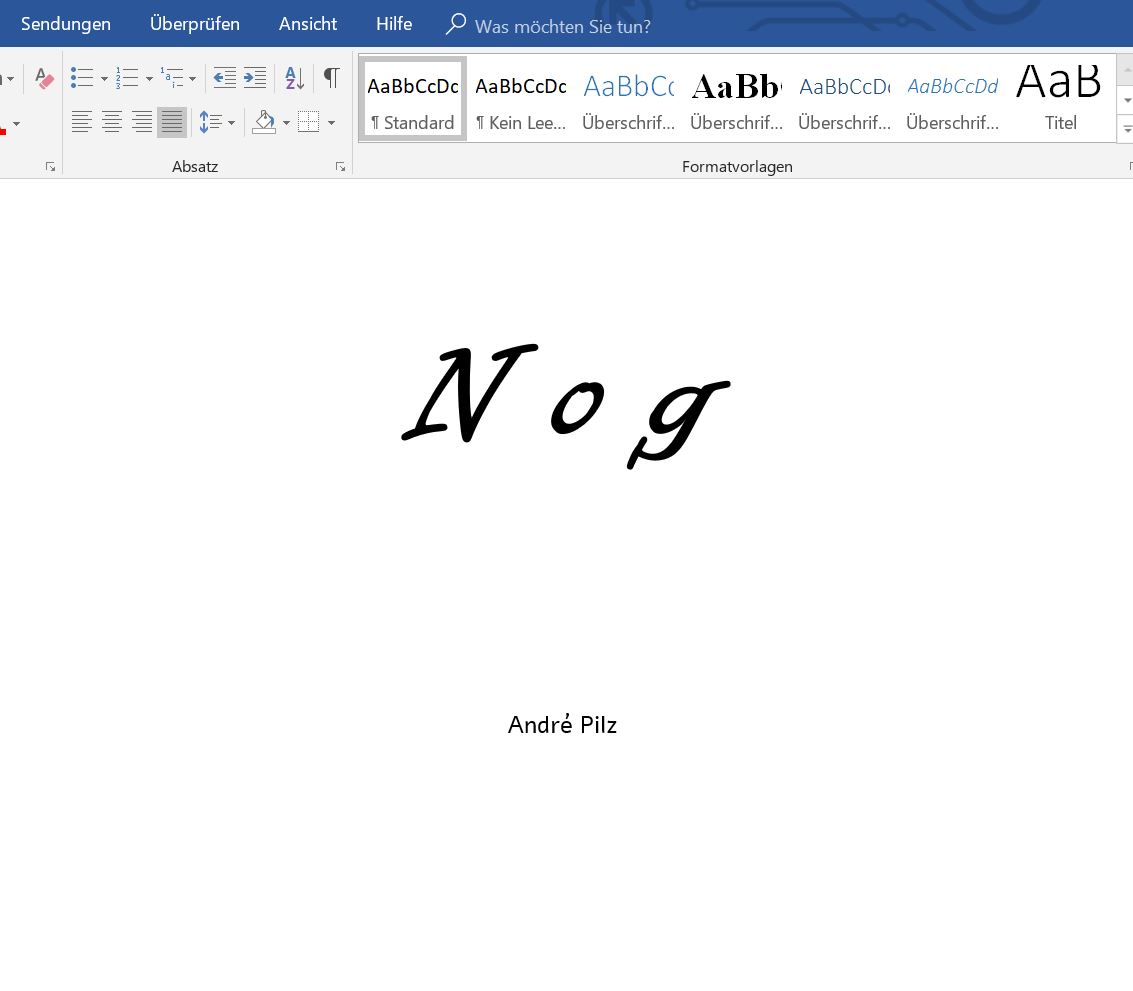1133x991 pixels.
Task: Click the author name André Pilz
Action: pyautogui.click(x=562, y=724)
